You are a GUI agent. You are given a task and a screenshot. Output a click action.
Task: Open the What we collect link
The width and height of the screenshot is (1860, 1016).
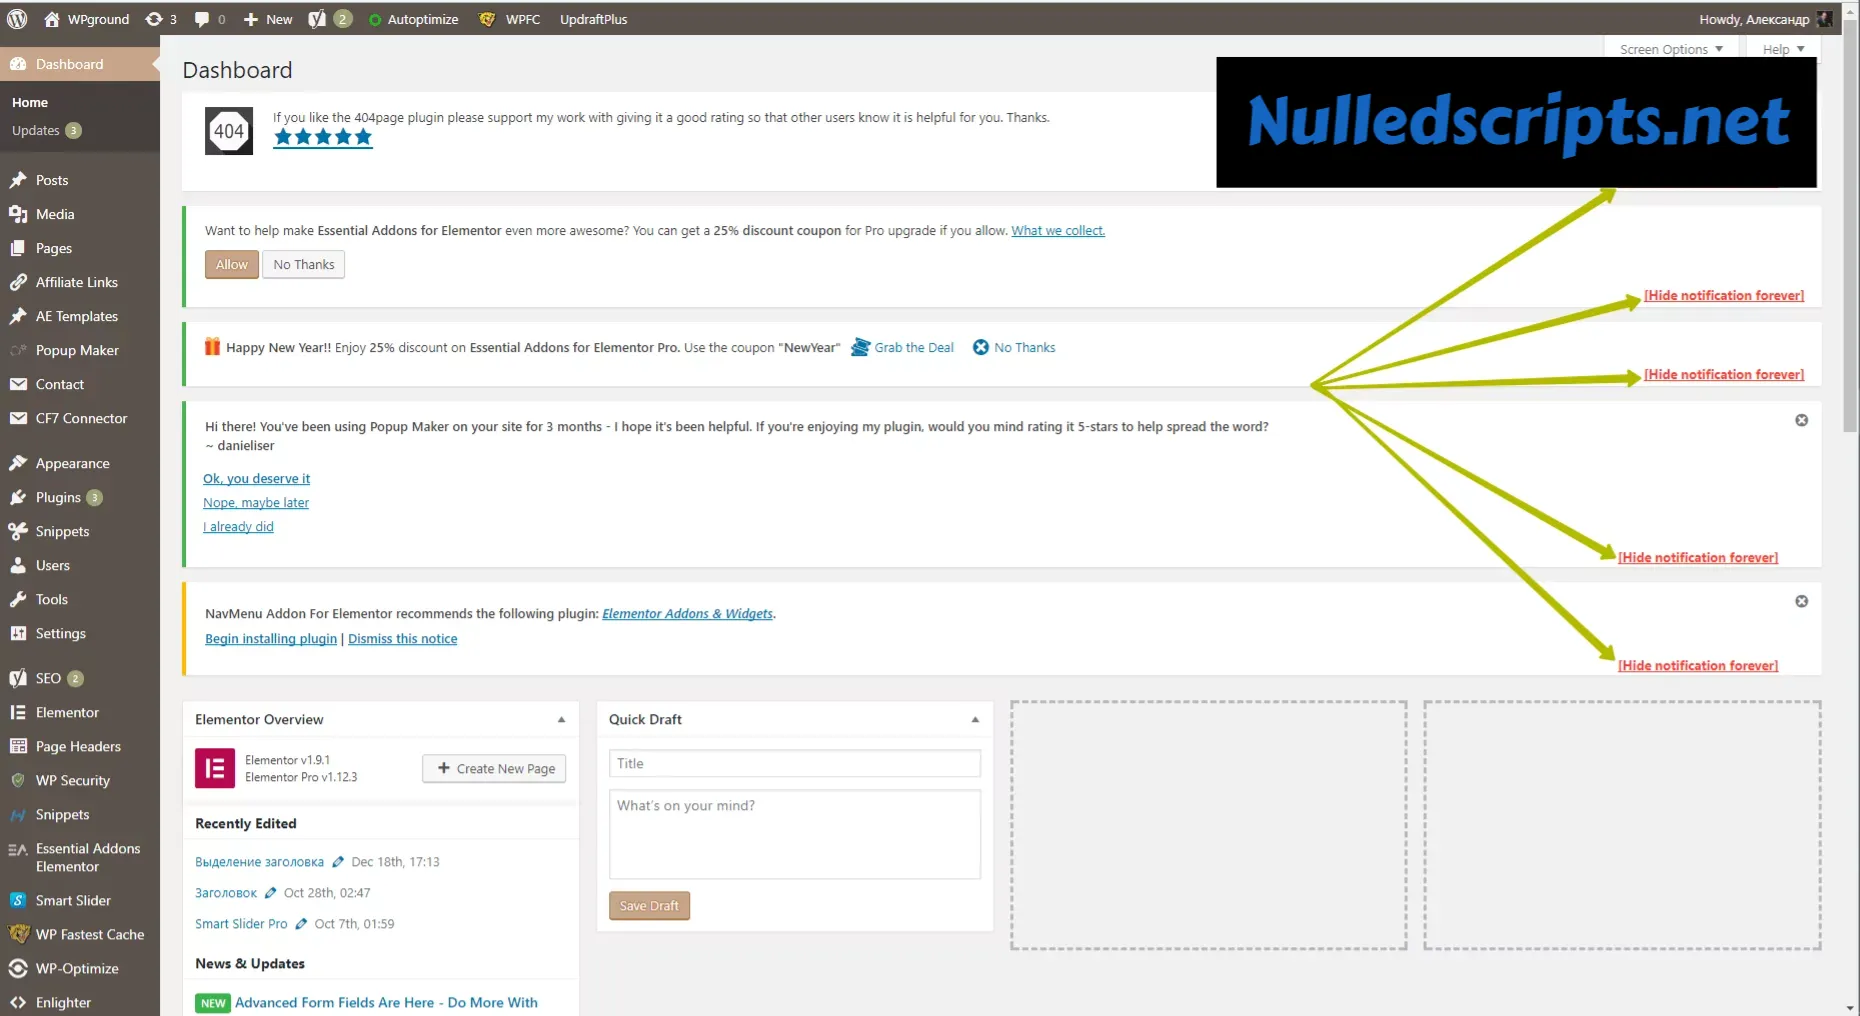tap(1058, 230)
